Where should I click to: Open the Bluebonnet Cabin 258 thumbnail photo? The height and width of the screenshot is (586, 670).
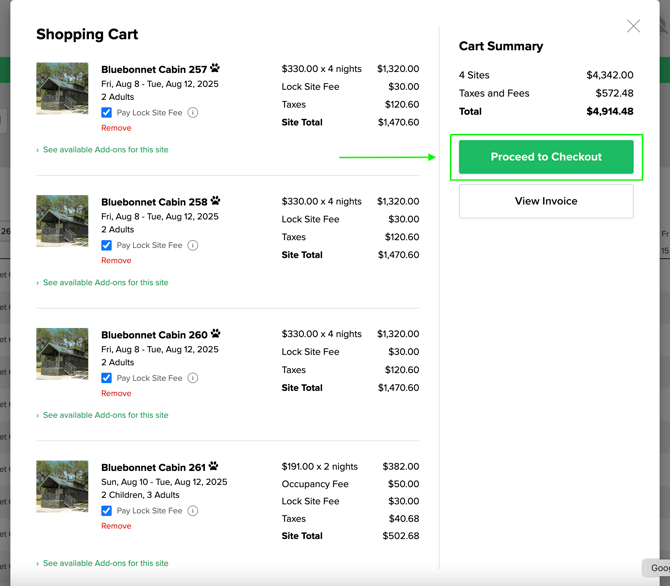pos(62,221)
